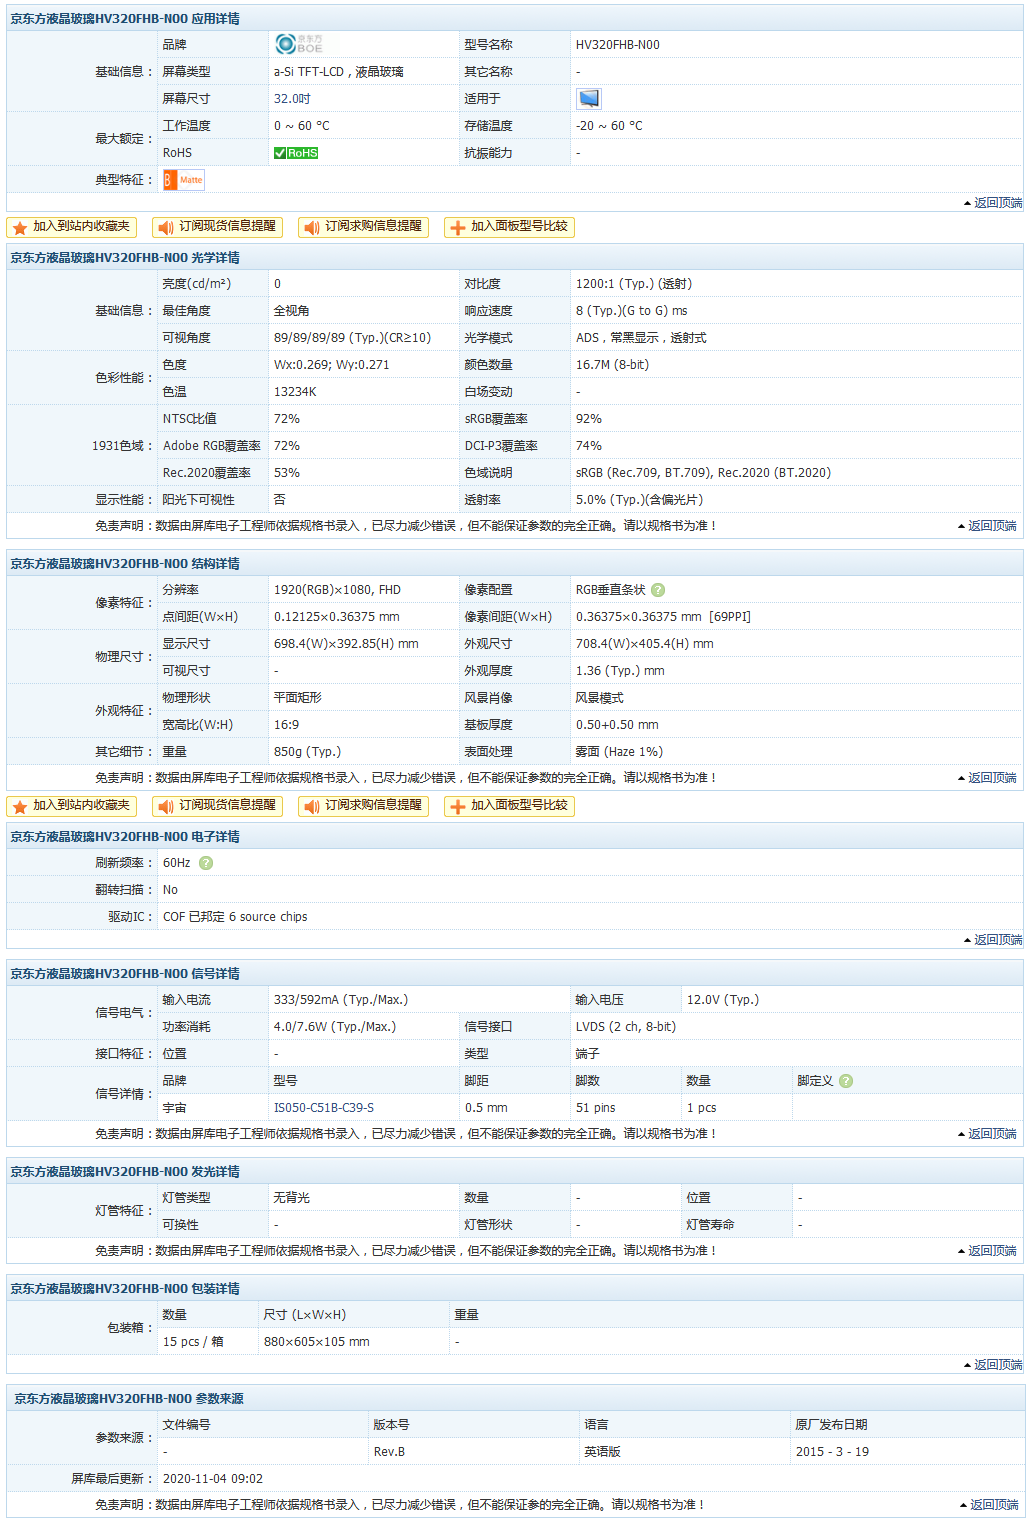Viewport: 1029px width, 1523px height.
Task: Click the Matte typical feature icon
Action: [x=184, y=180]
